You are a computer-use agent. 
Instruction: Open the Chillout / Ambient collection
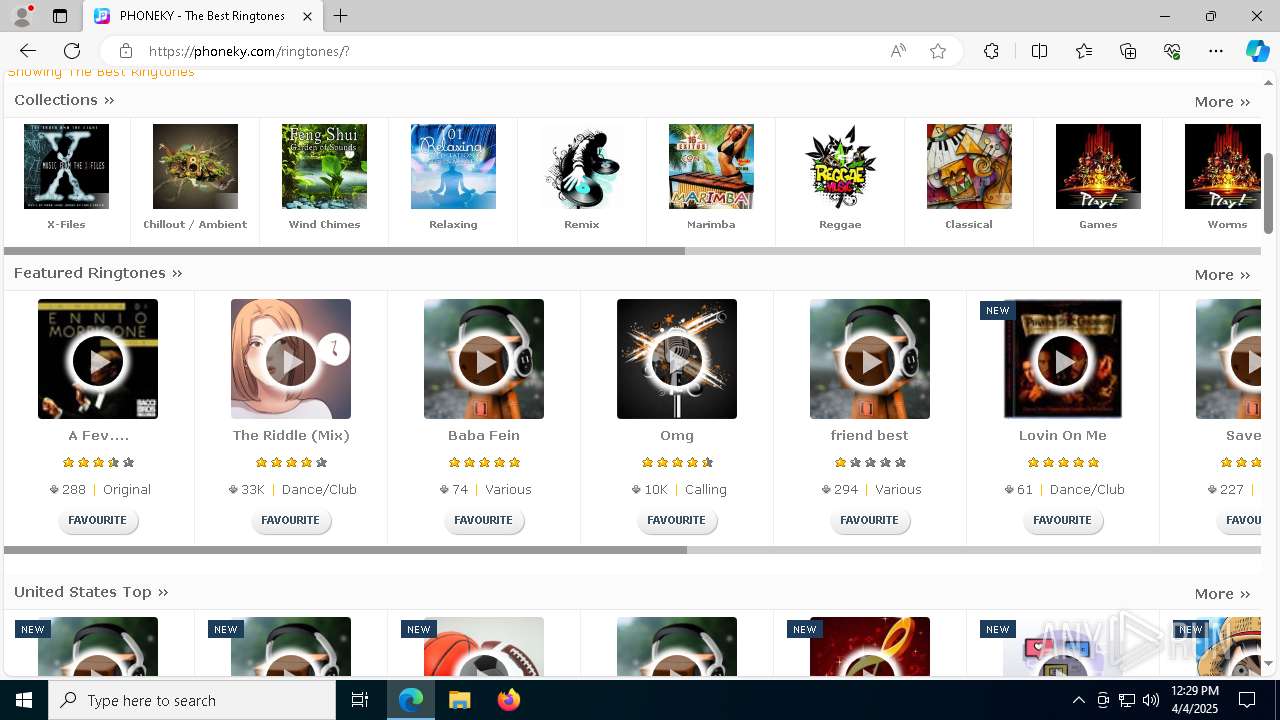195,166
